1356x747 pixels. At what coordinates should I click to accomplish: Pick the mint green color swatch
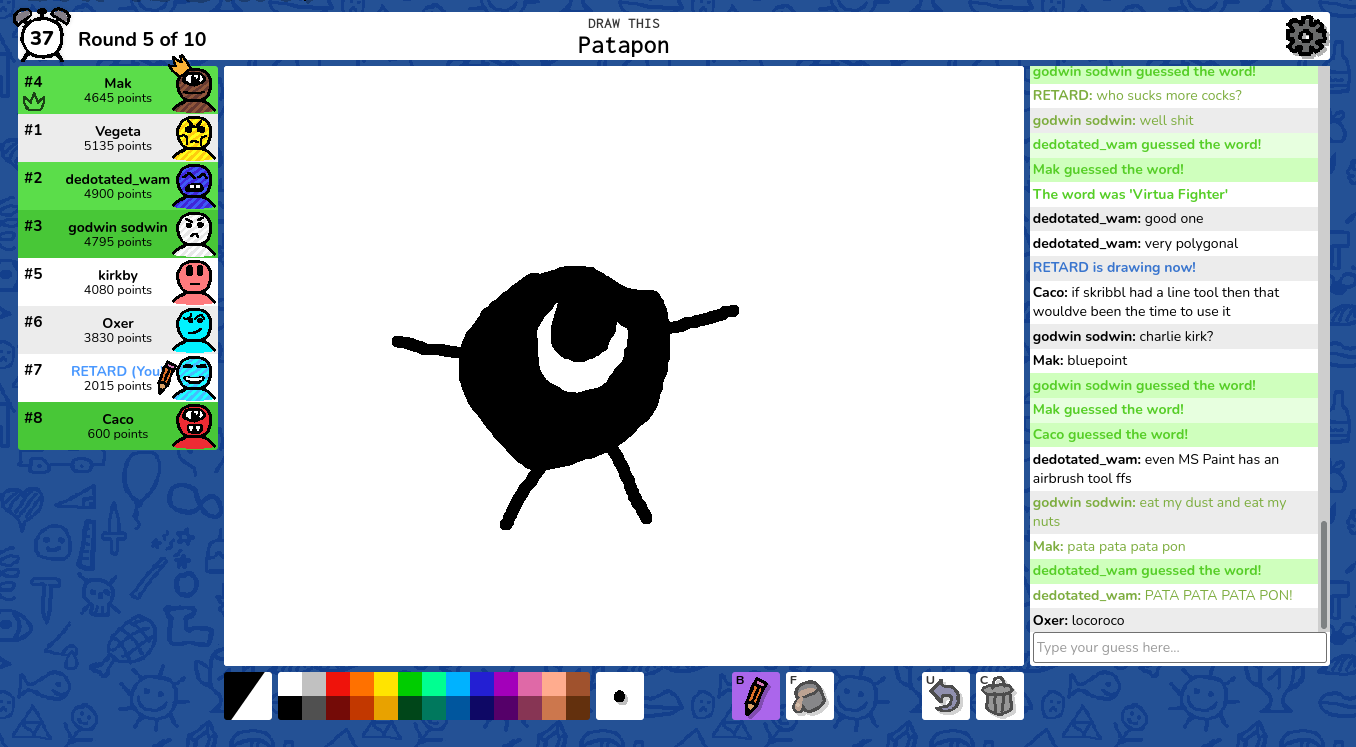point(434,684)
